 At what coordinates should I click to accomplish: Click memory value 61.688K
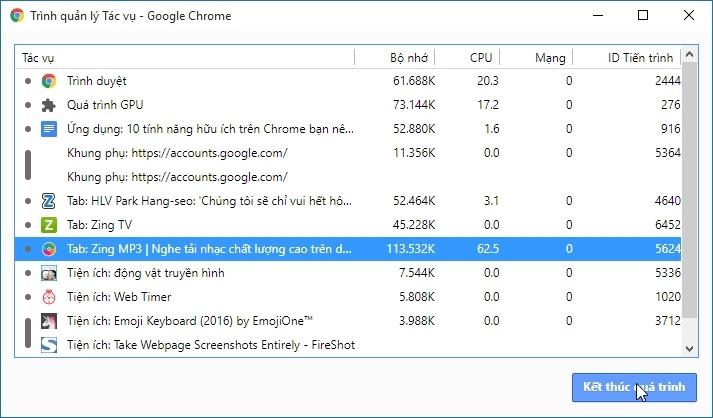(x=414, y=81)
